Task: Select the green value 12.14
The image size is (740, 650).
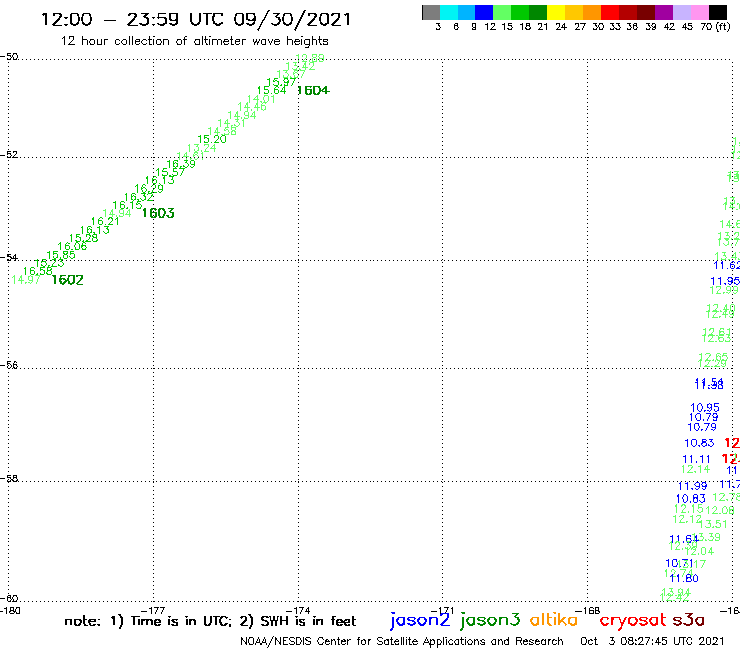Action: pyautogui.click(x=695, y=469)
